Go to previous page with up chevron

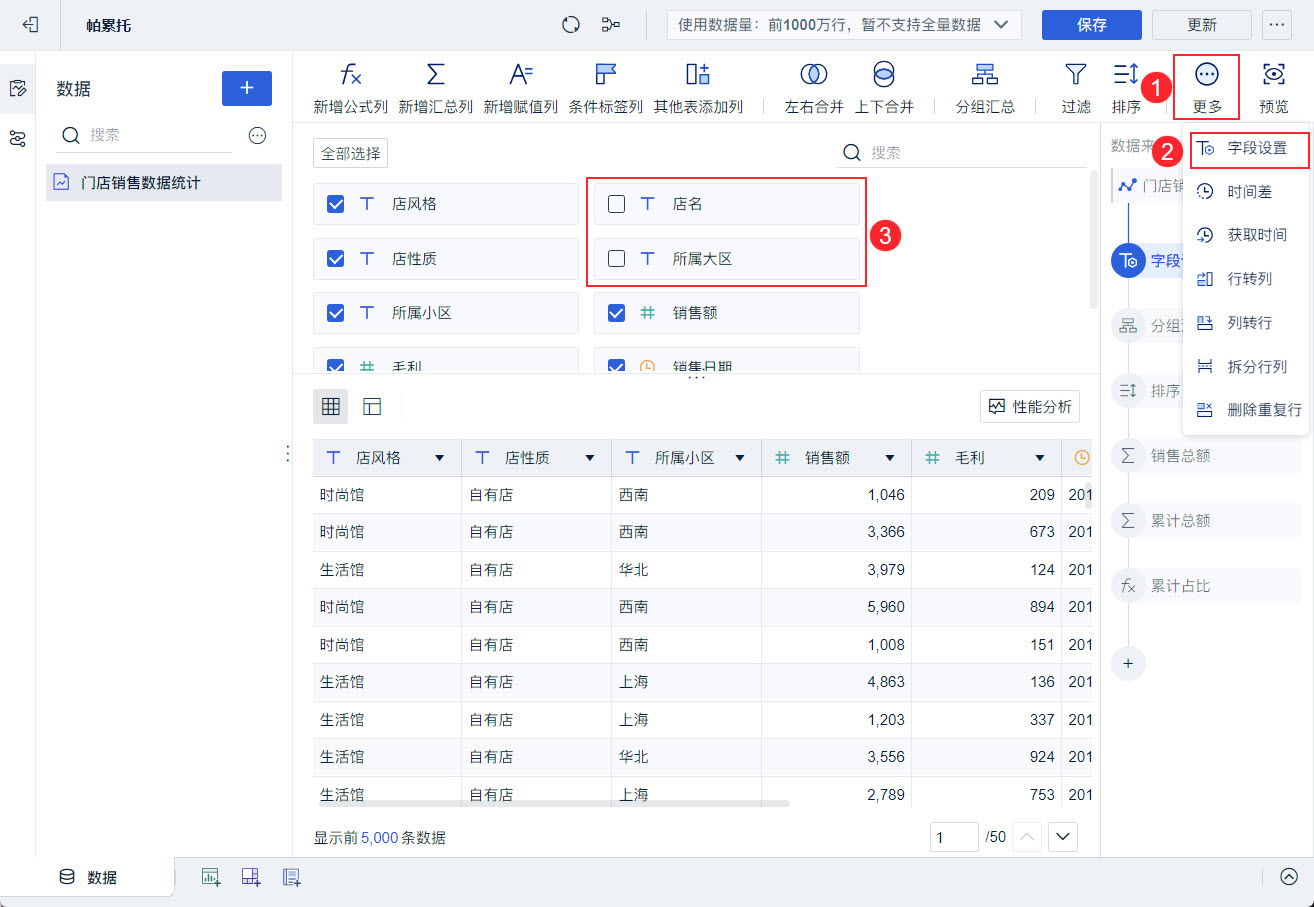[1029, 837]
